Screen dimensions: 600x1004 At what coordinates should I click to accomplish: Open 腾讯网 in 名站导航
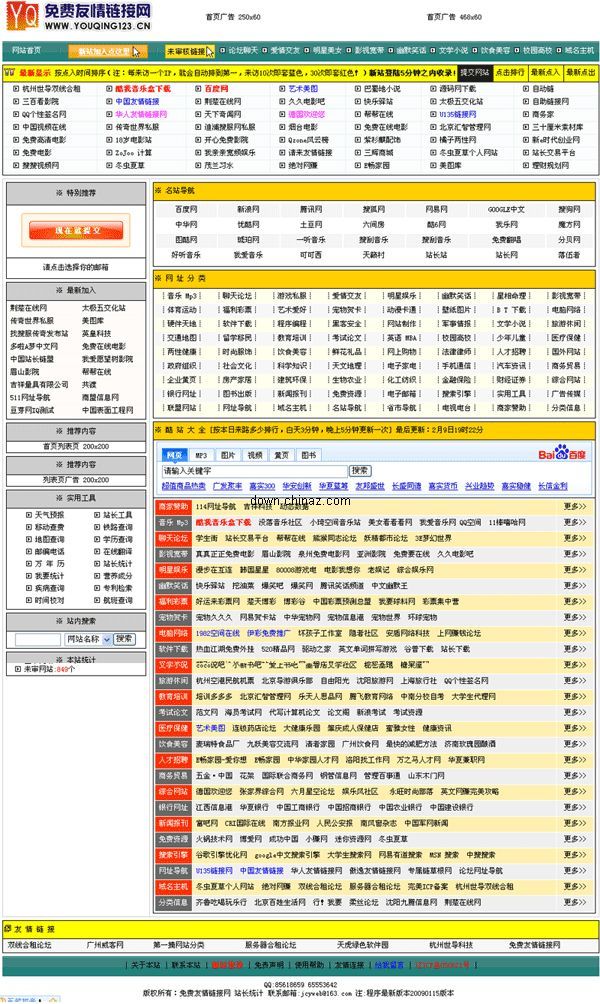[311, 209]
